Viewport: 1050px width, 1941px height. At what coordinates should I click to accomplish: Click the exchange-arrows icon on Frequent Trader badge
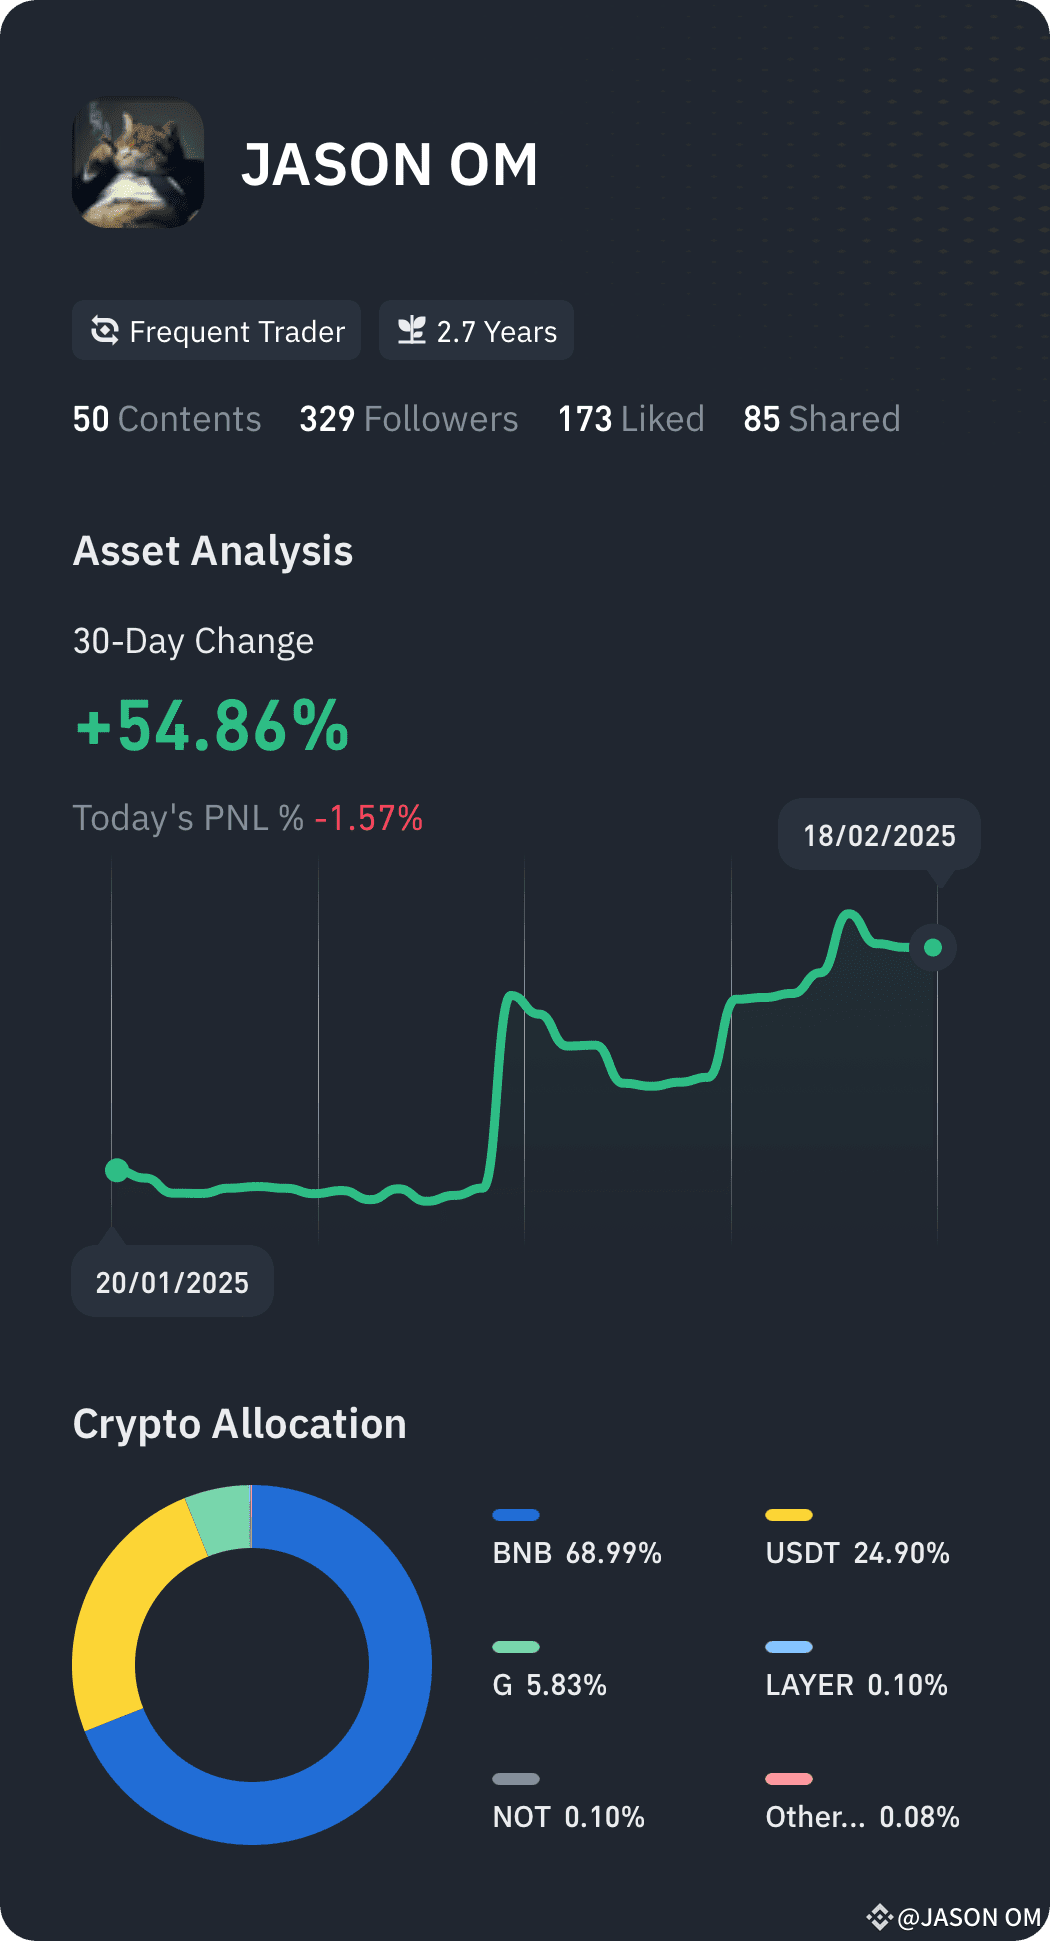[x=105, y=330]
